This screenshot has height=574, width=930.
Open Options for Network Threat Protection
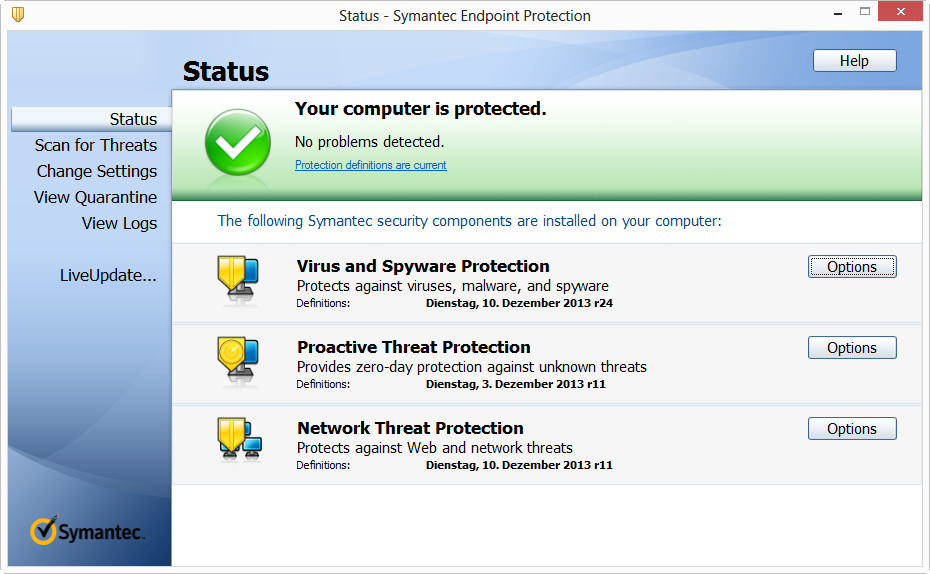pyautogui.click(x=852, y=429)
